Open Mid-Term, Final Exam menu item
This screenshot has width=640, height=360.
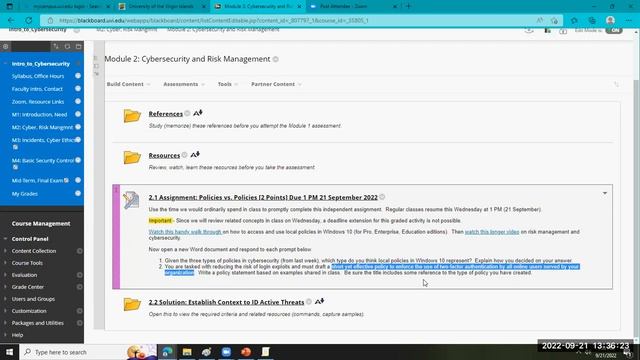click(38, 180)
